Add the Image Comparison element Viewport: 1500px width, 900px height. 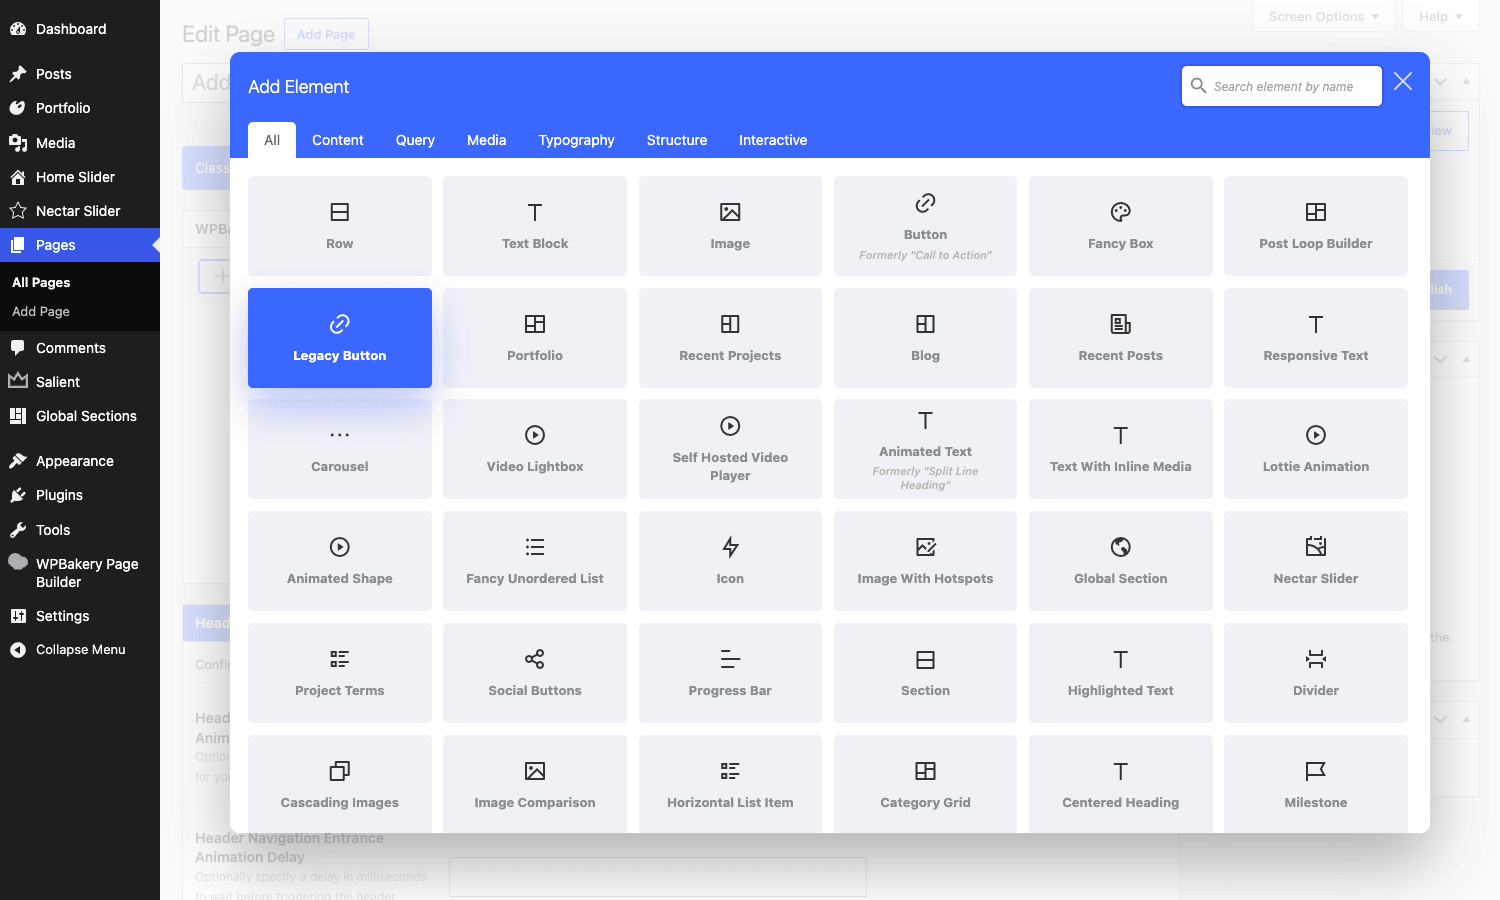pyautogui.click(x=535, y=784)
